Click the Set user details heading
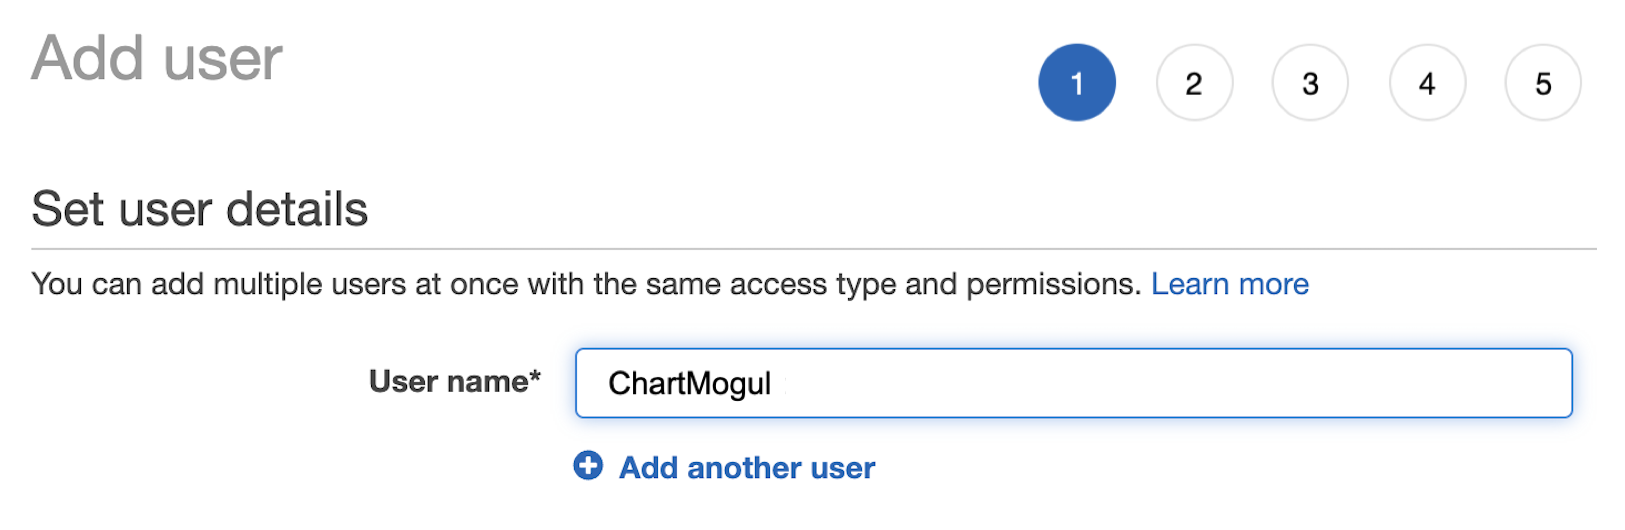This screenshot has width=1625, height=530. 200,209
